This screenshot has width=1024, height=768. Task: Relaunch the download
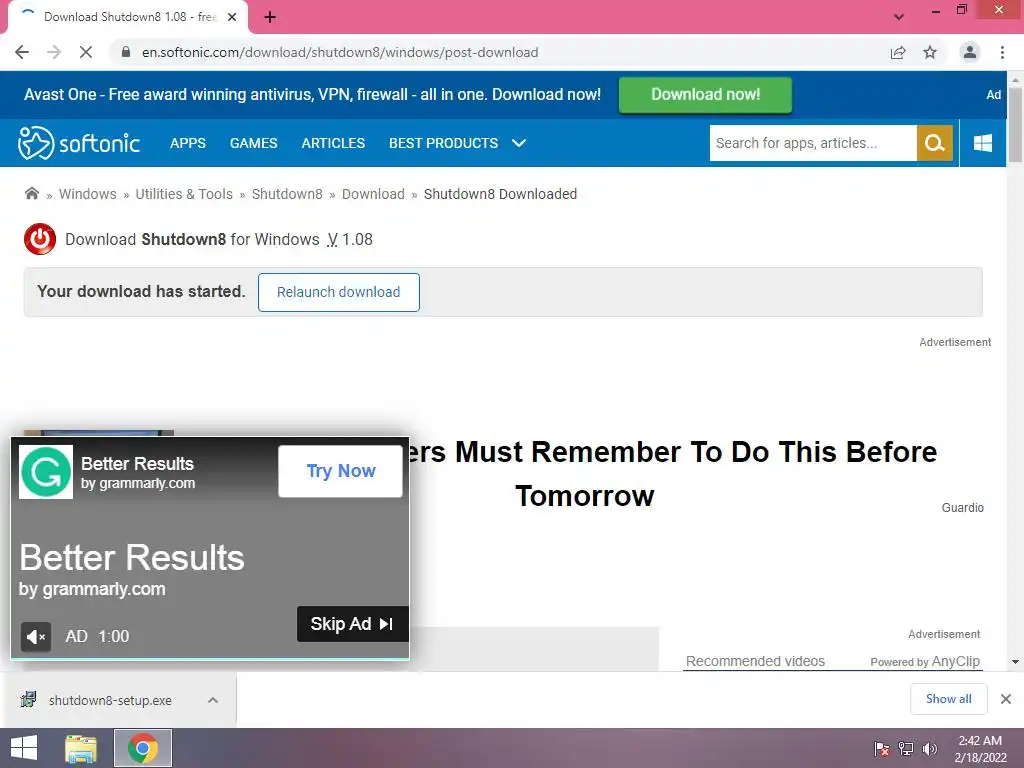[338, 292]
